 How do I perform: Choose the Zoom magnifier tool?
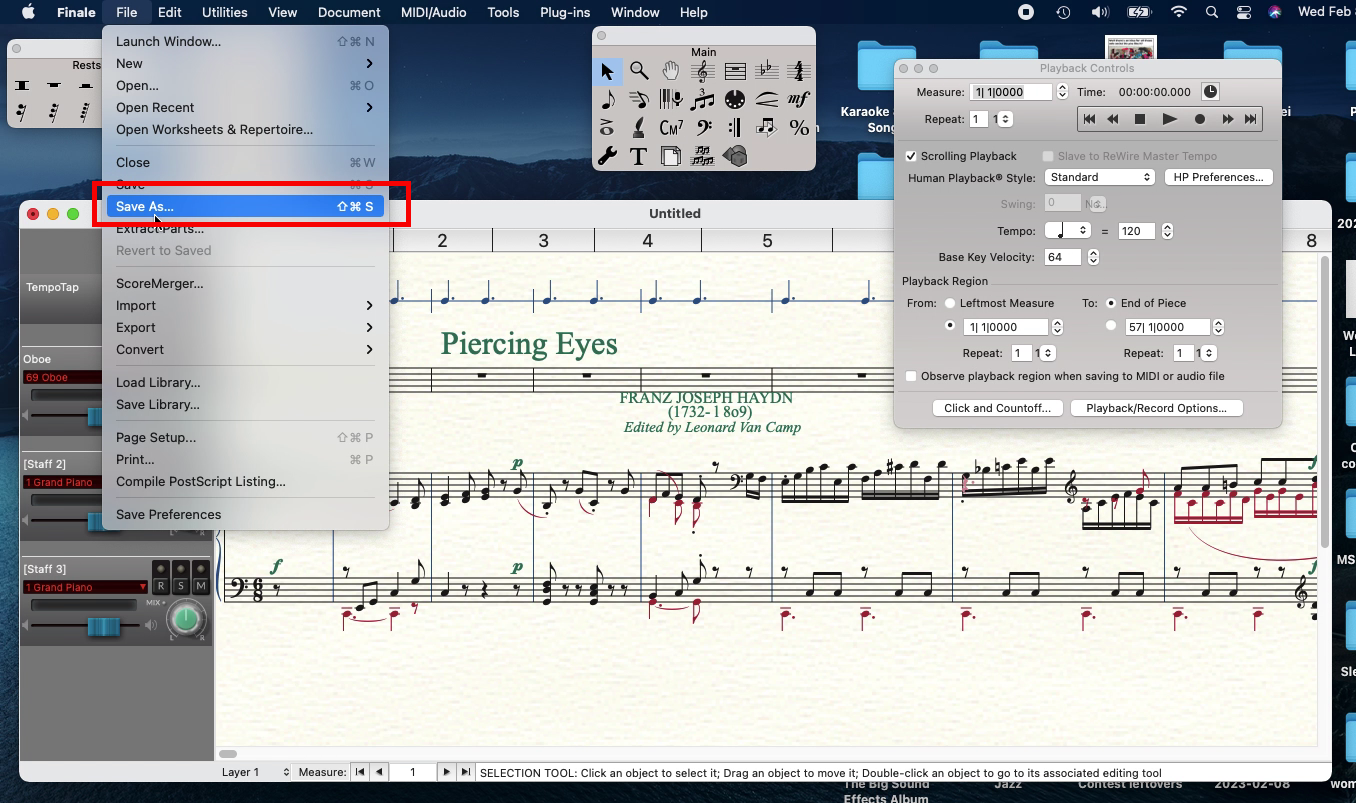coord(639,71)
